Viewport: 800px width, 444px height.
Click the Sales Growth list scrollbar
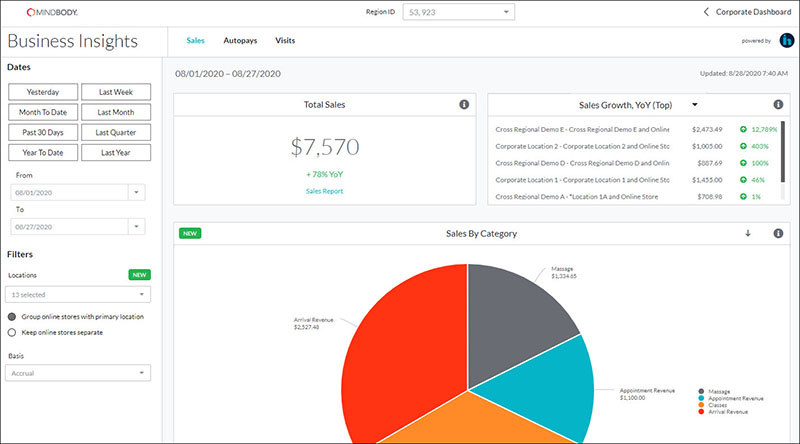click(783, 152)
